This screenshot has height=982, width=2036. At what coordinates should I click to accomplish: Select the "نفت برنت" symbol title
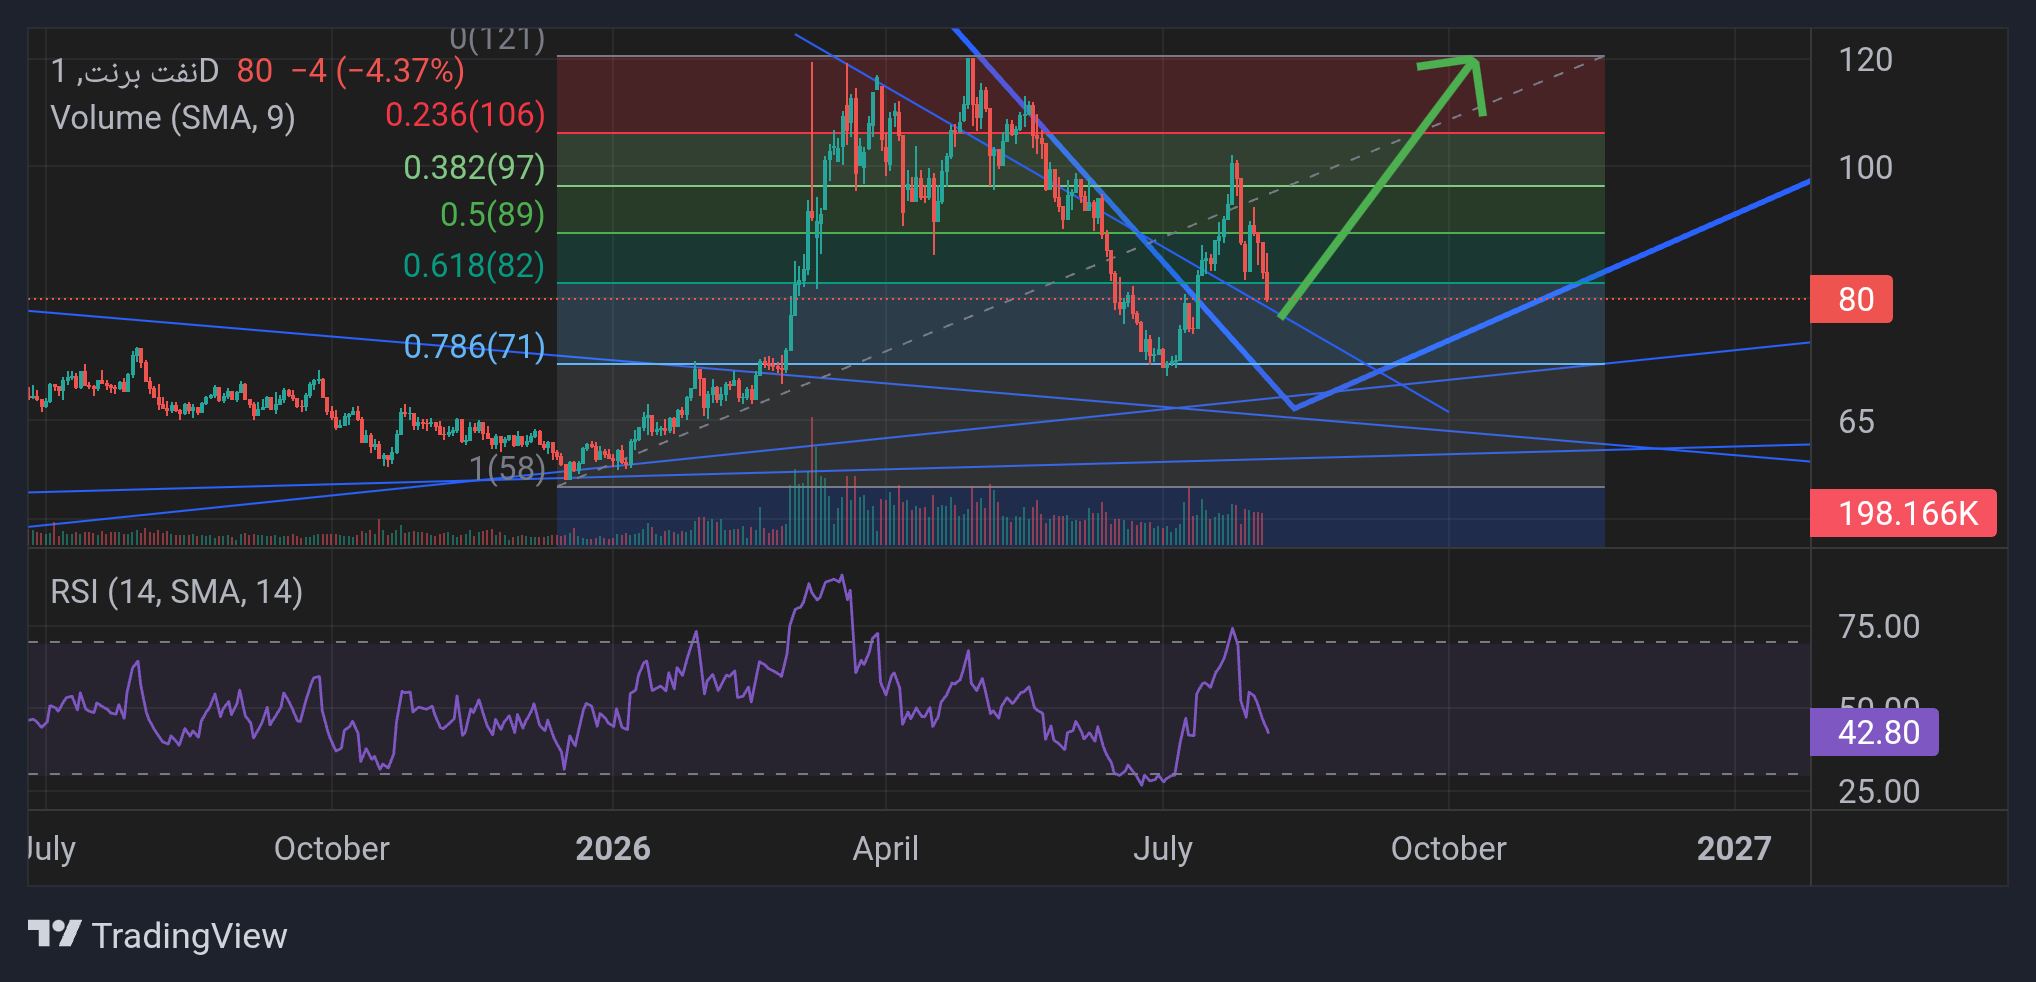(142, 72)
